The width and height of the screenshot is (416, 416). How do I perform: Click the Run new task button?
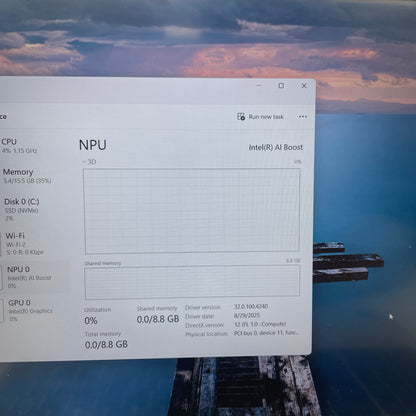pos(260,117)
